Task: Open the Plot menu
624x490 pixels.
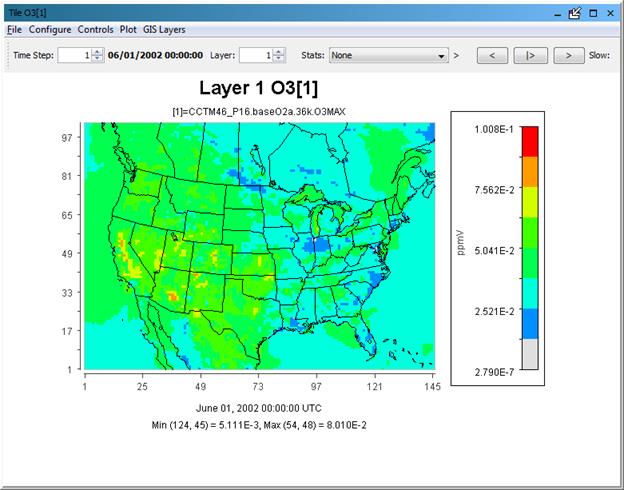Action: (128, 30)
